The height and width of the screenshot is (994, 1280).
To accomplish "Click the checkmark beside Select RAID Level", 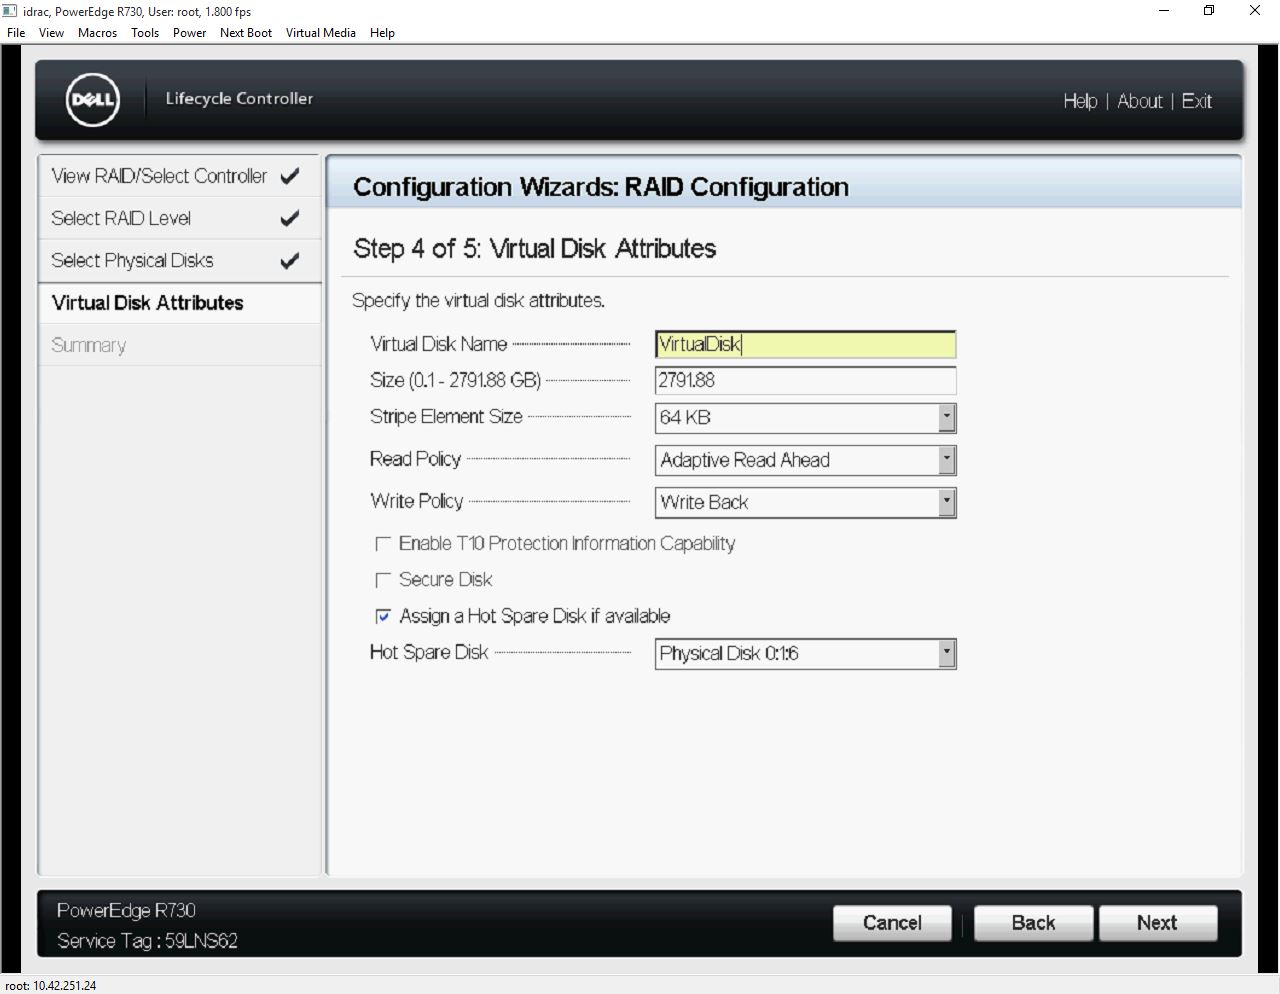I will (290, 218).
